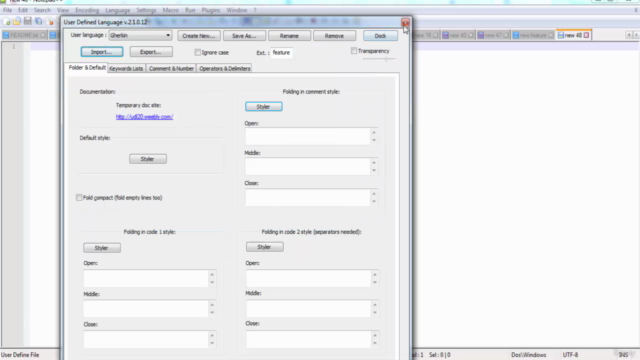The height and width of the screenshot is (360, 640).
Task: Close the new feature document tab
Action: 551,36
